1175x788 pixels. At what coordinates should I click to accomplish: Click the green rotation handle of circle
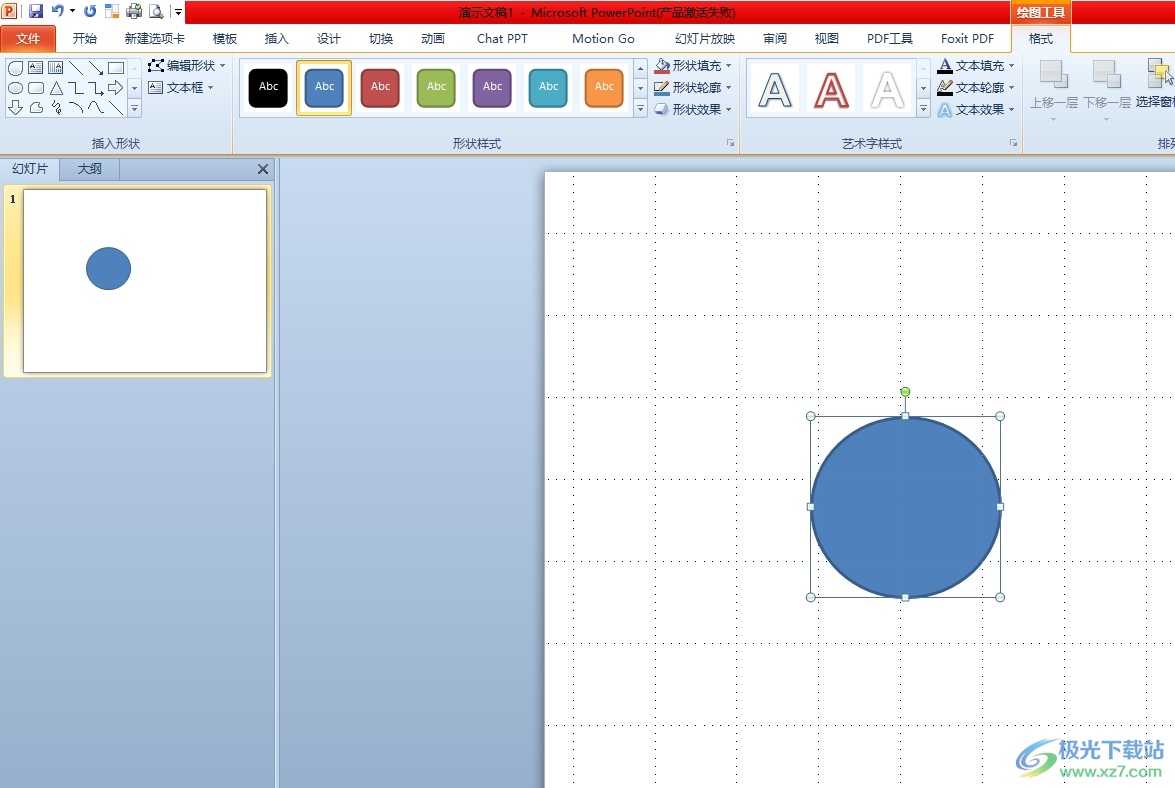905,392
